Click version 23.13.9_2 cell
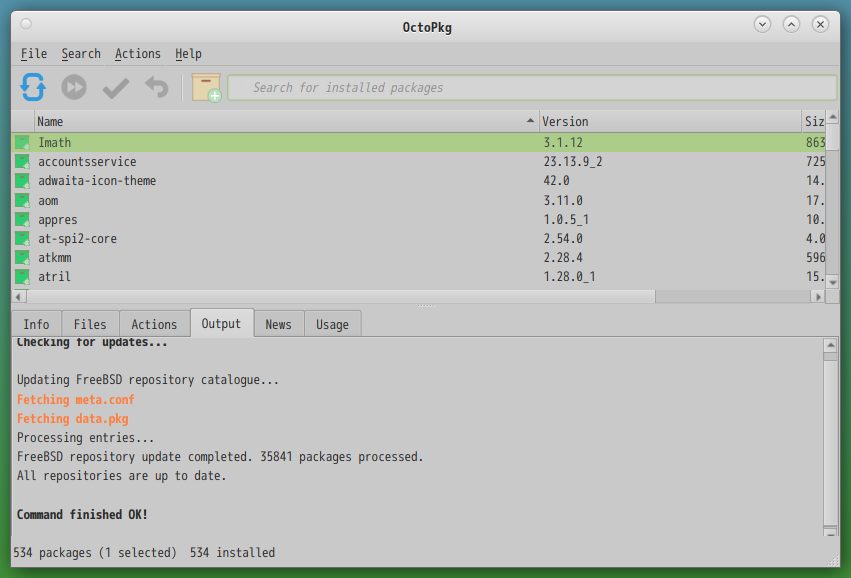Viewport: 851px width, 578px height. 573,162
